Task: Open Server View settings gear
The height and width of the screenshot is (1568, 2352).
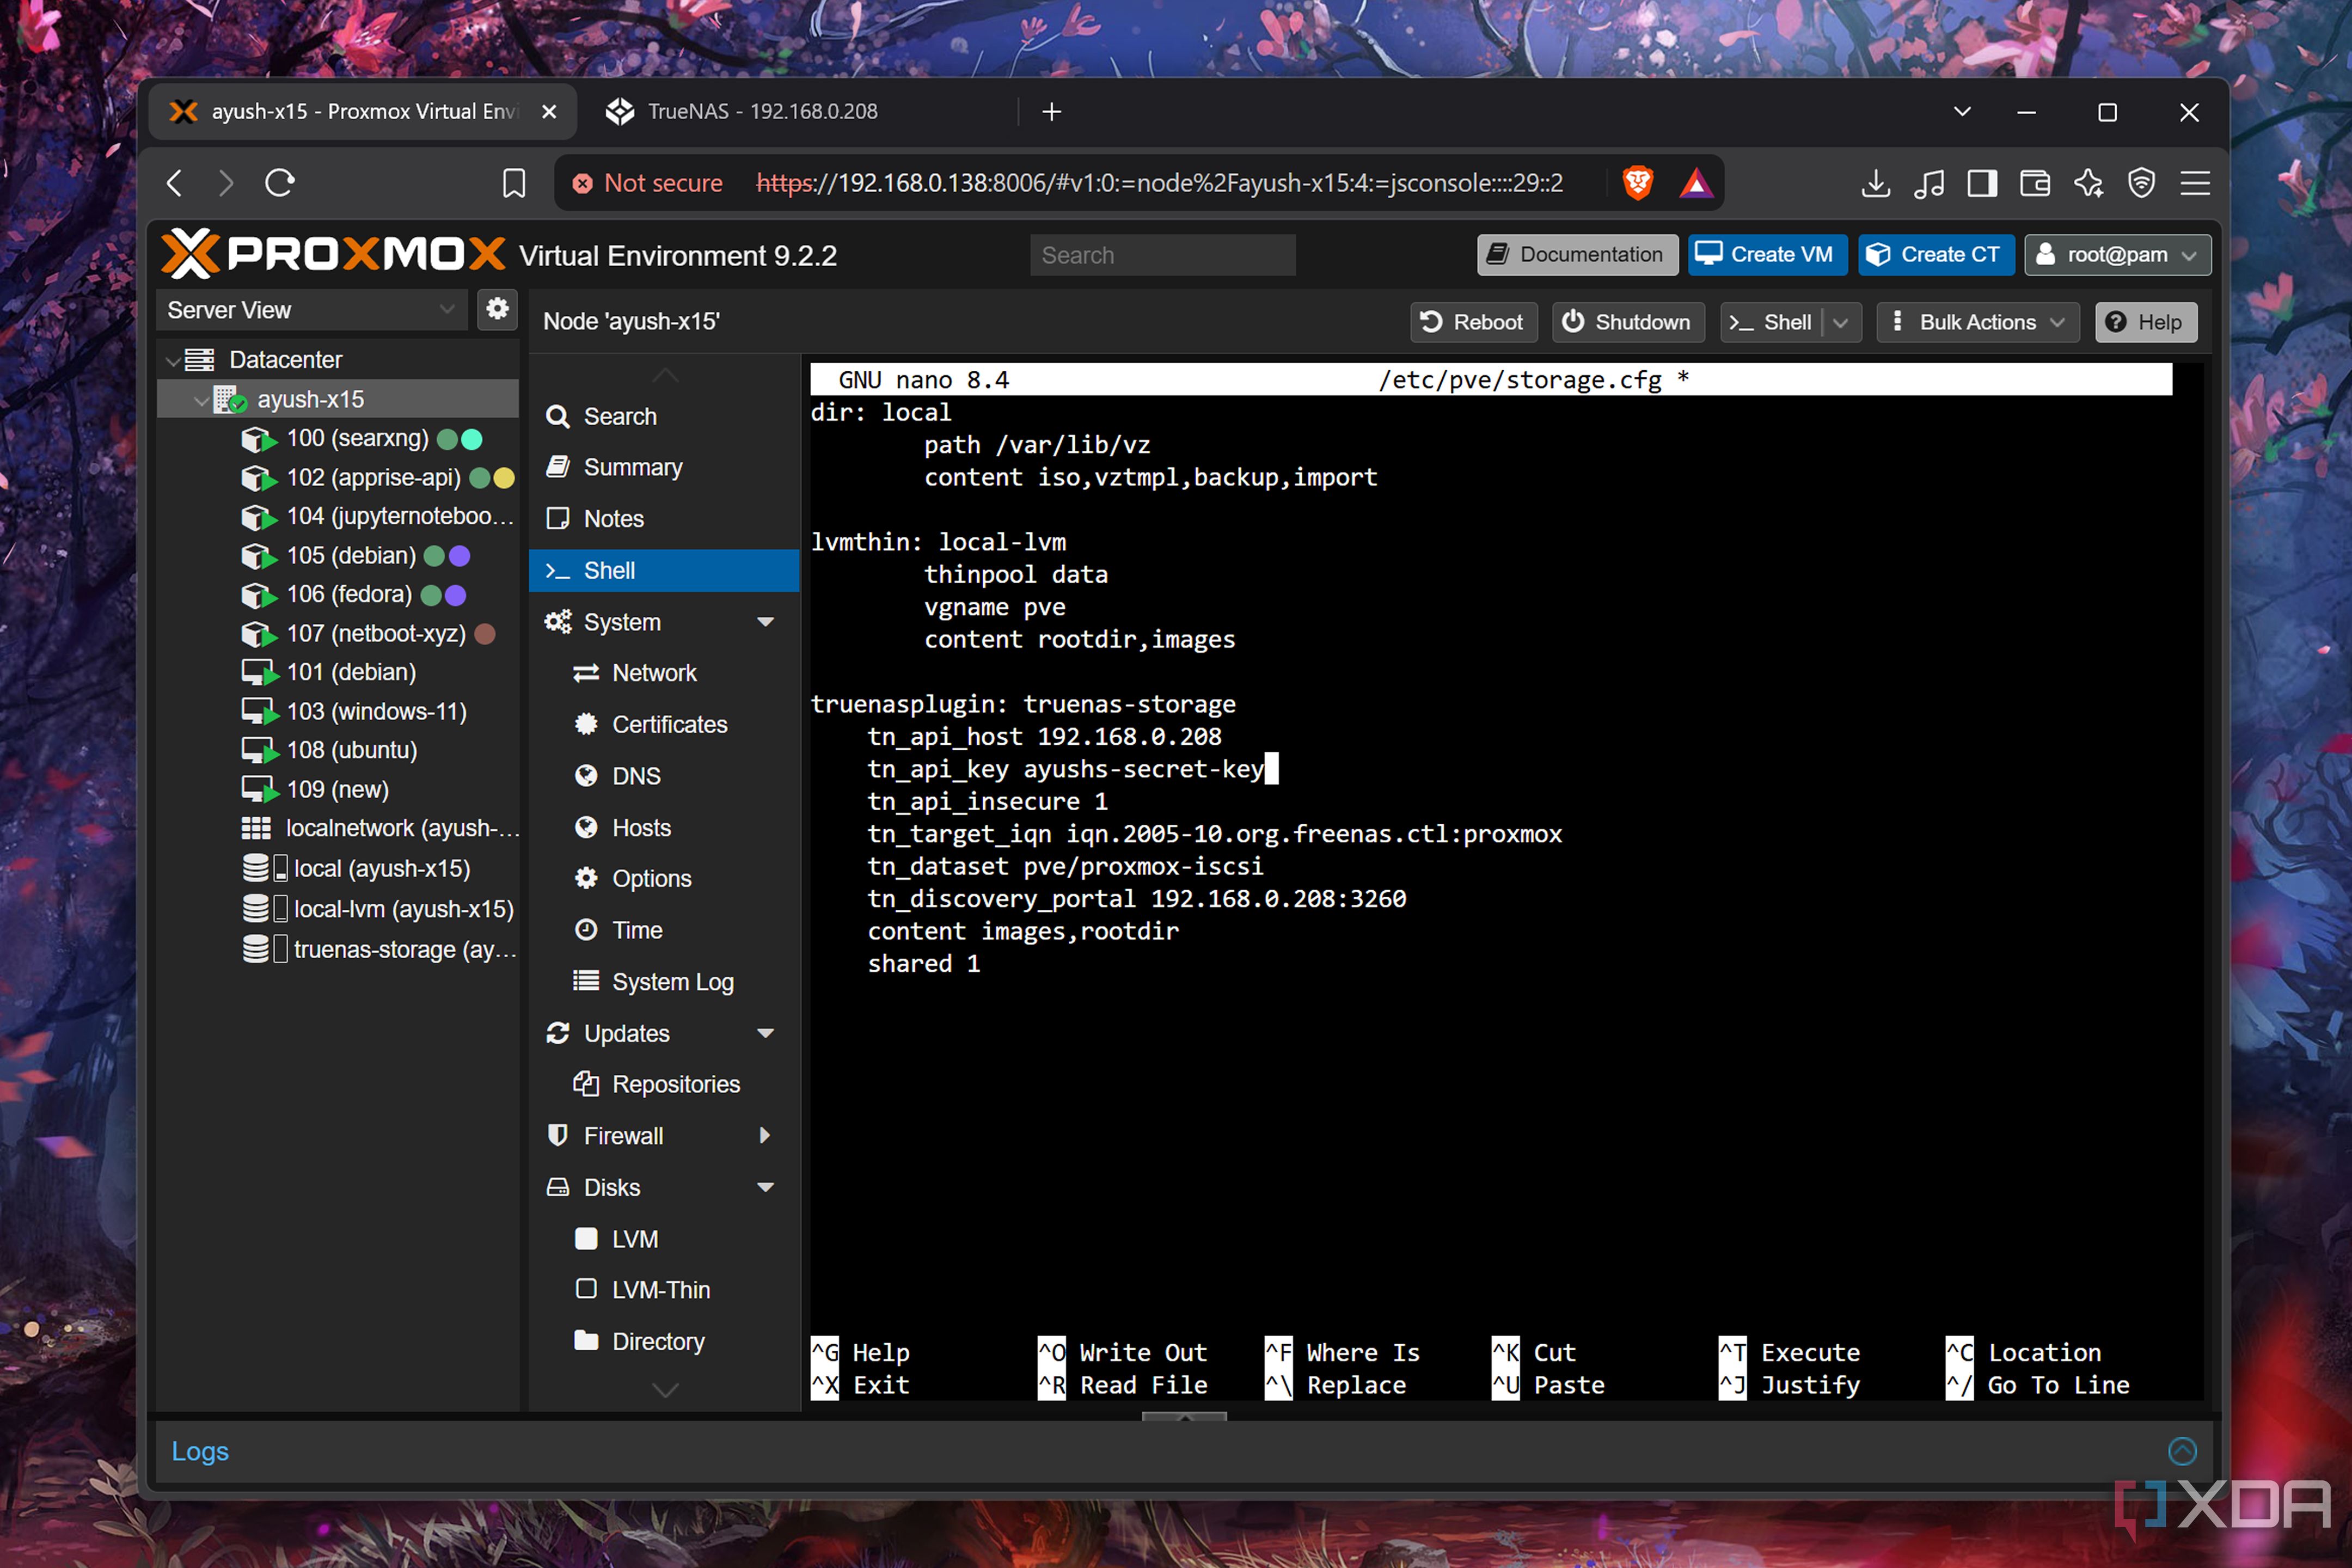Action: (497, 309)
